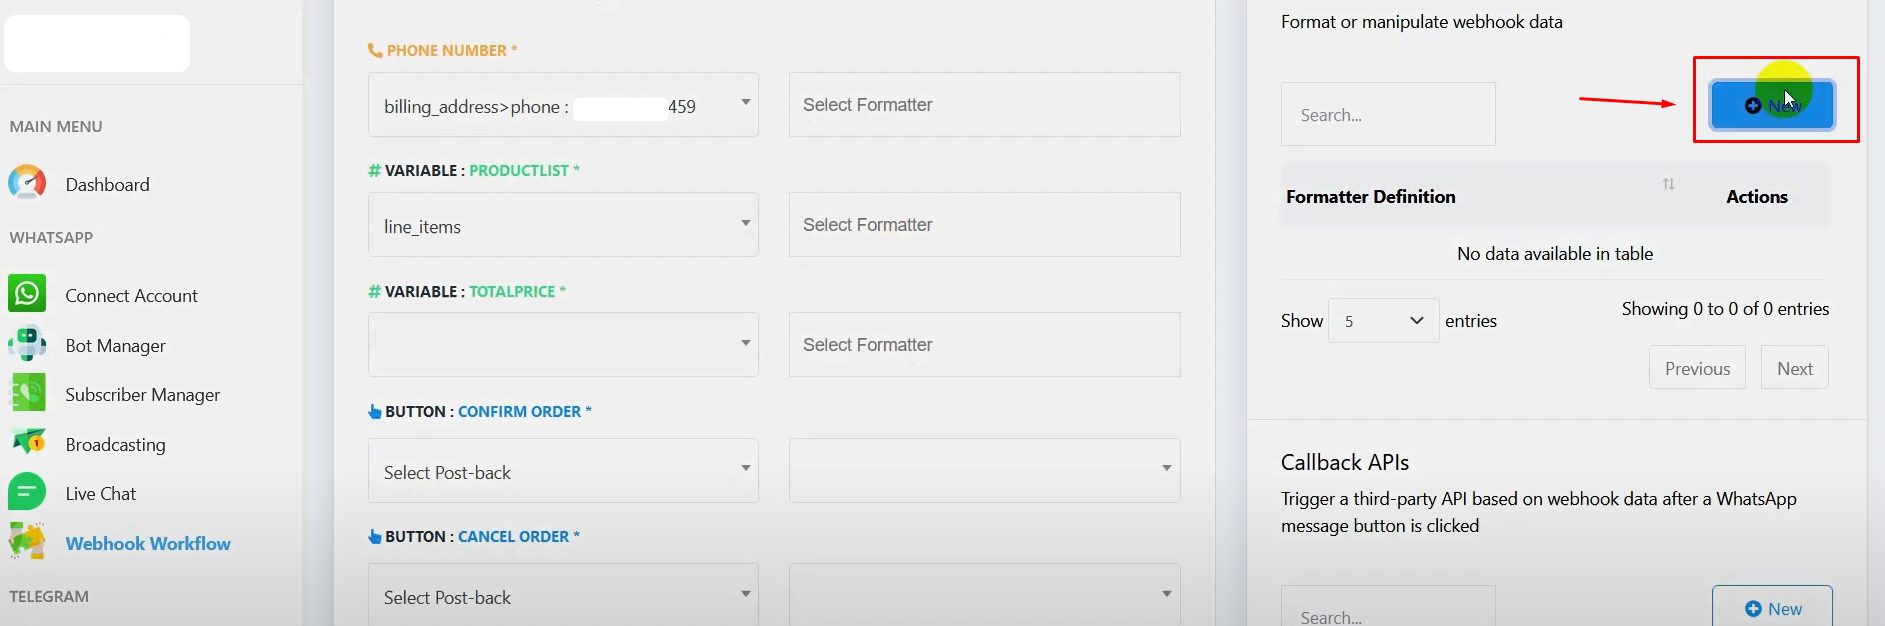The height and width of the screenshot is (626, 1885).
Task: Click the Next pagination button
Action: [x=1794, y=368]
